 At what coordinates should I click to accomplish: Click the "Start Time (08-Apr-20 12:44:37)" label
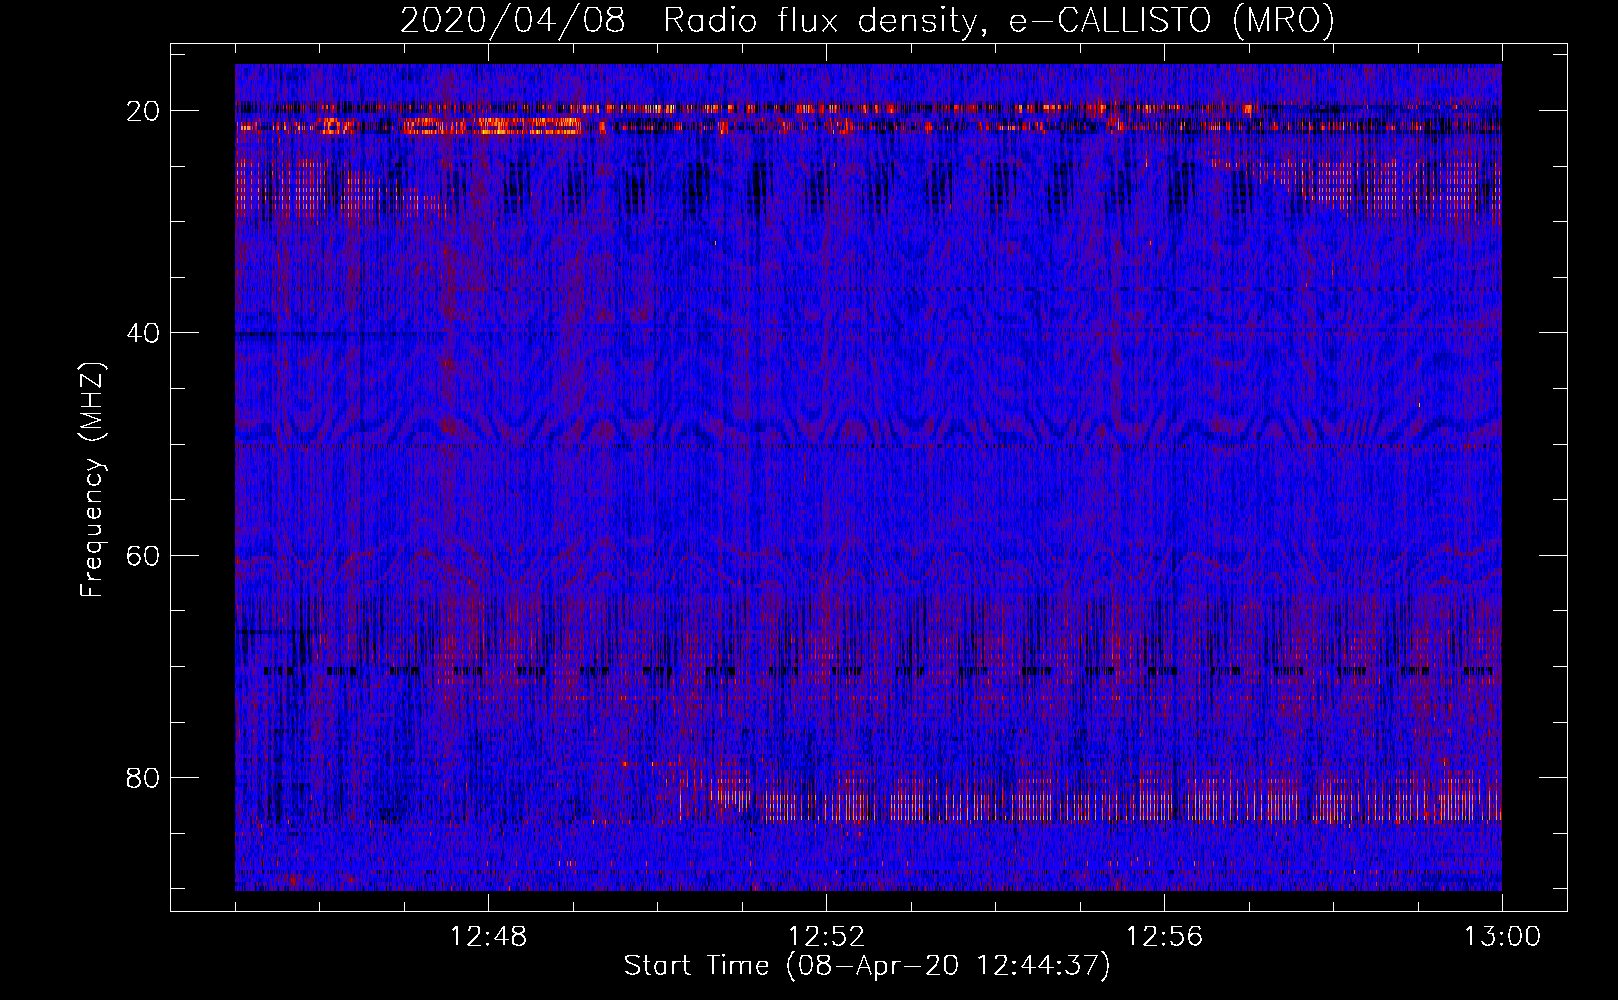click(867, 966)
